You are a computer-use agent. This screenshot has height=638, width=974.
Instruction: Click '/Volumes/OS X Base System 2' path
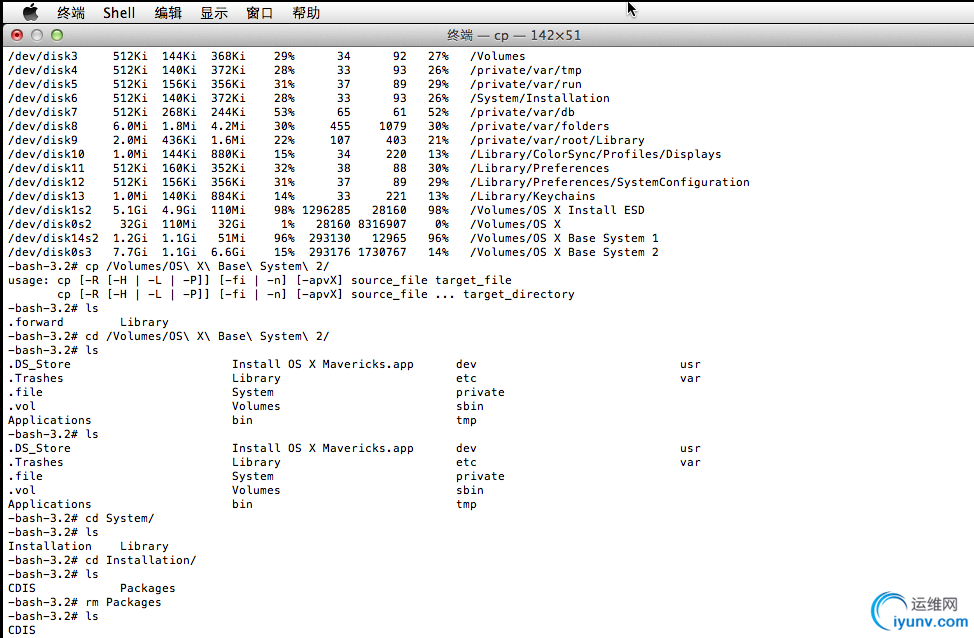point(564,252)
